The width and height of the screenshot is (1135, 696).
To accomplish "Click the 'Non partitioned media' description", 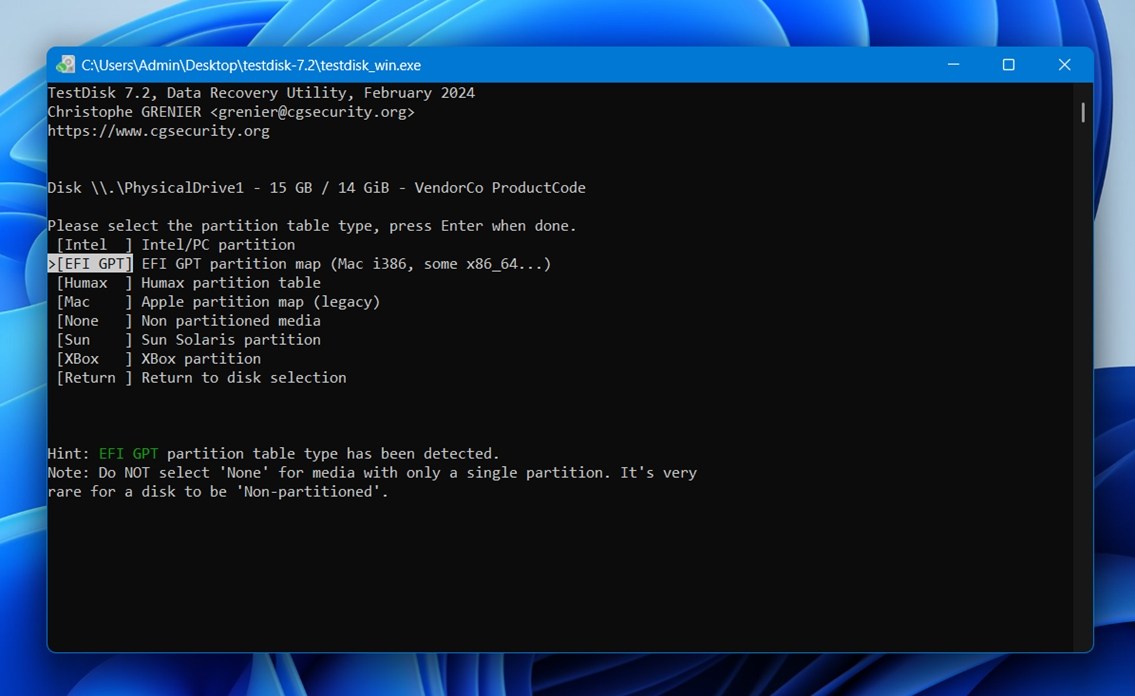I will click(231, 321).
